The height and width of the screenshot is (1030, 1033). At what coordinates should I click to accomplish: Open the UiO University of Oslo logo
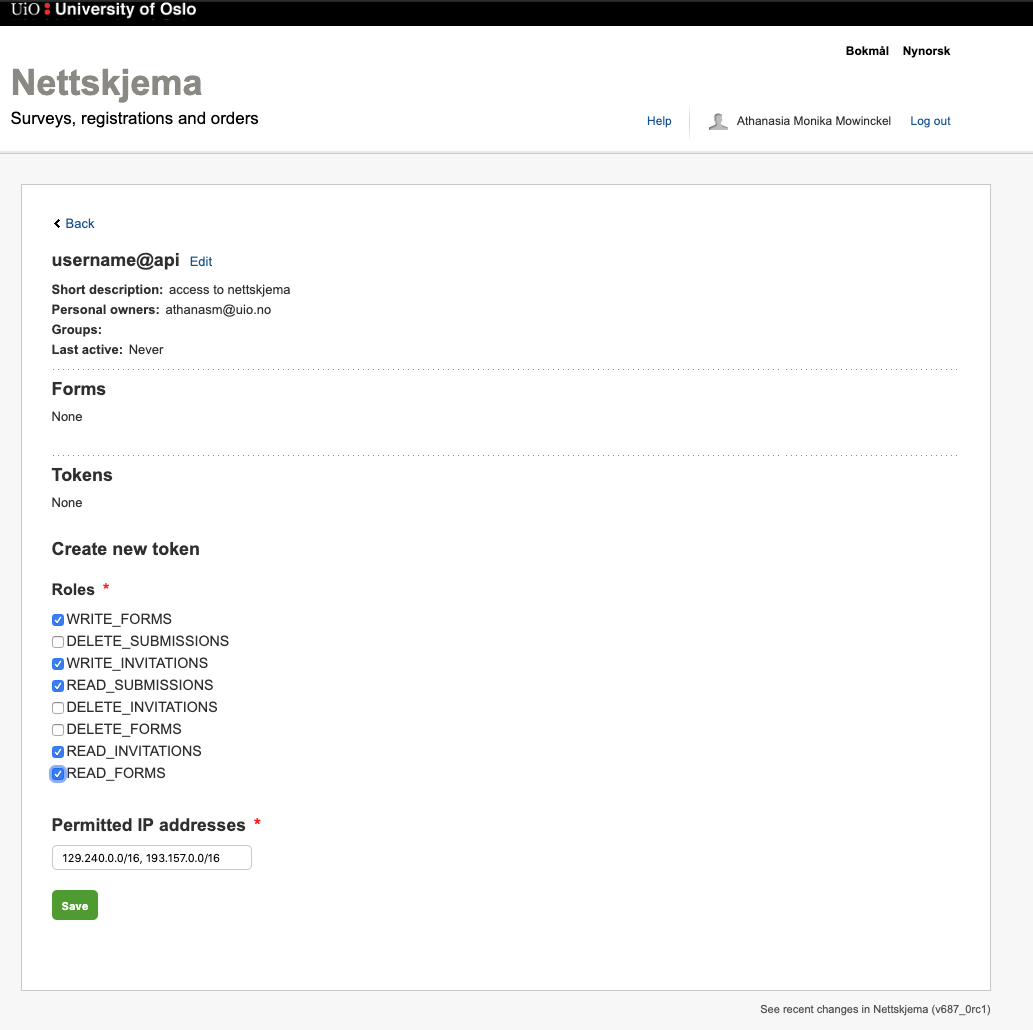[x=103, y=10]
